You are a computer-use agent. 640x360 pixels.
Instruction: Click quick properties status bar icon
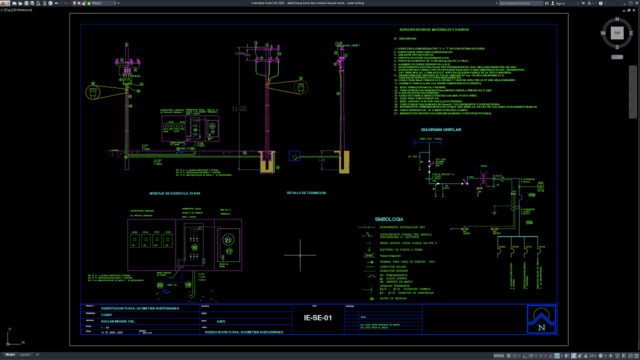click(617, 356)
